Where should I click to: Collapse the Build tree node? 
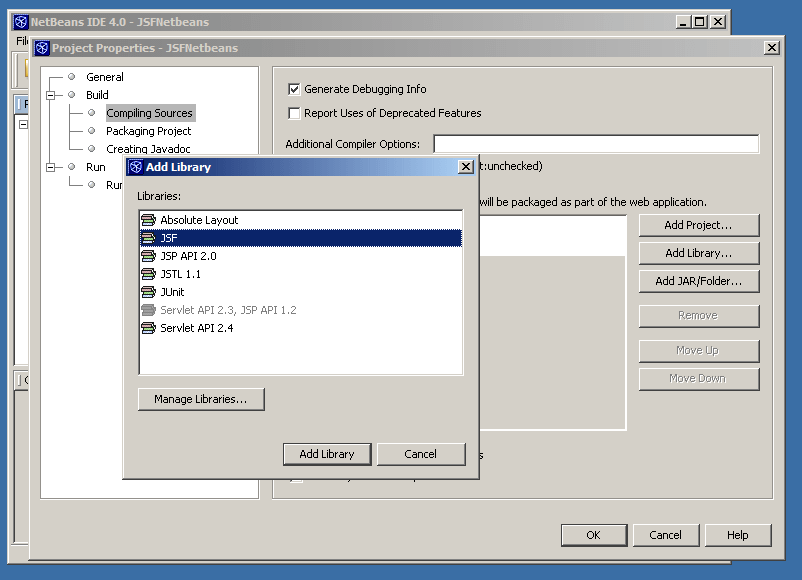point(49,95)
